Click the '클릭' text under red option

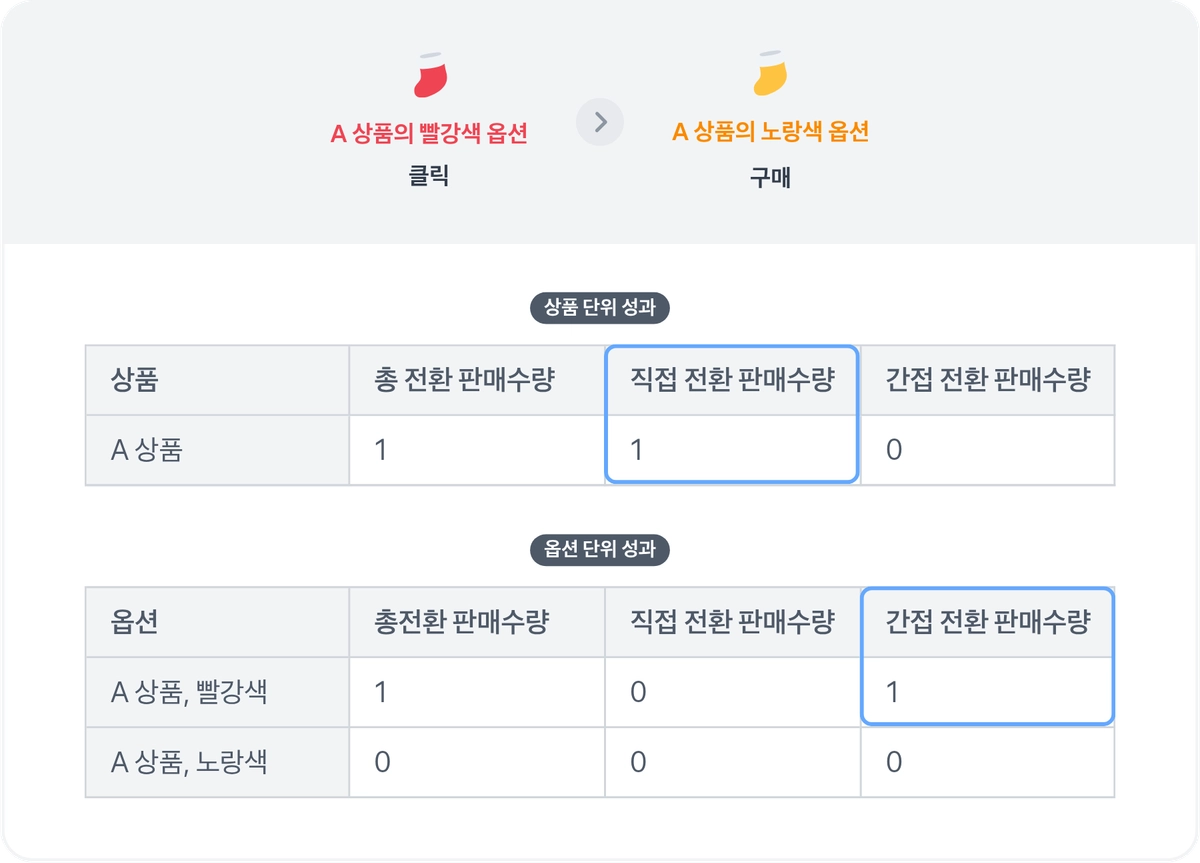point(429,177)
